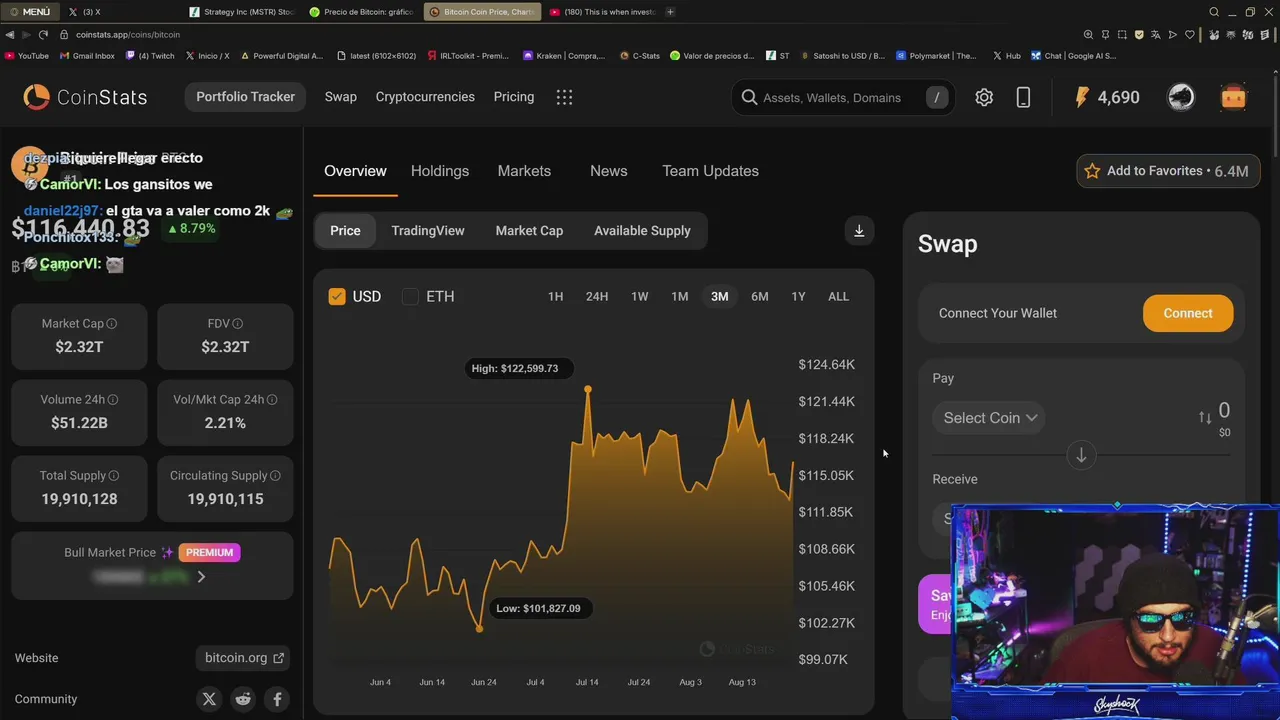Click the mobile phone app icon
1280x720 pixels.
[x=1023, y=97]
